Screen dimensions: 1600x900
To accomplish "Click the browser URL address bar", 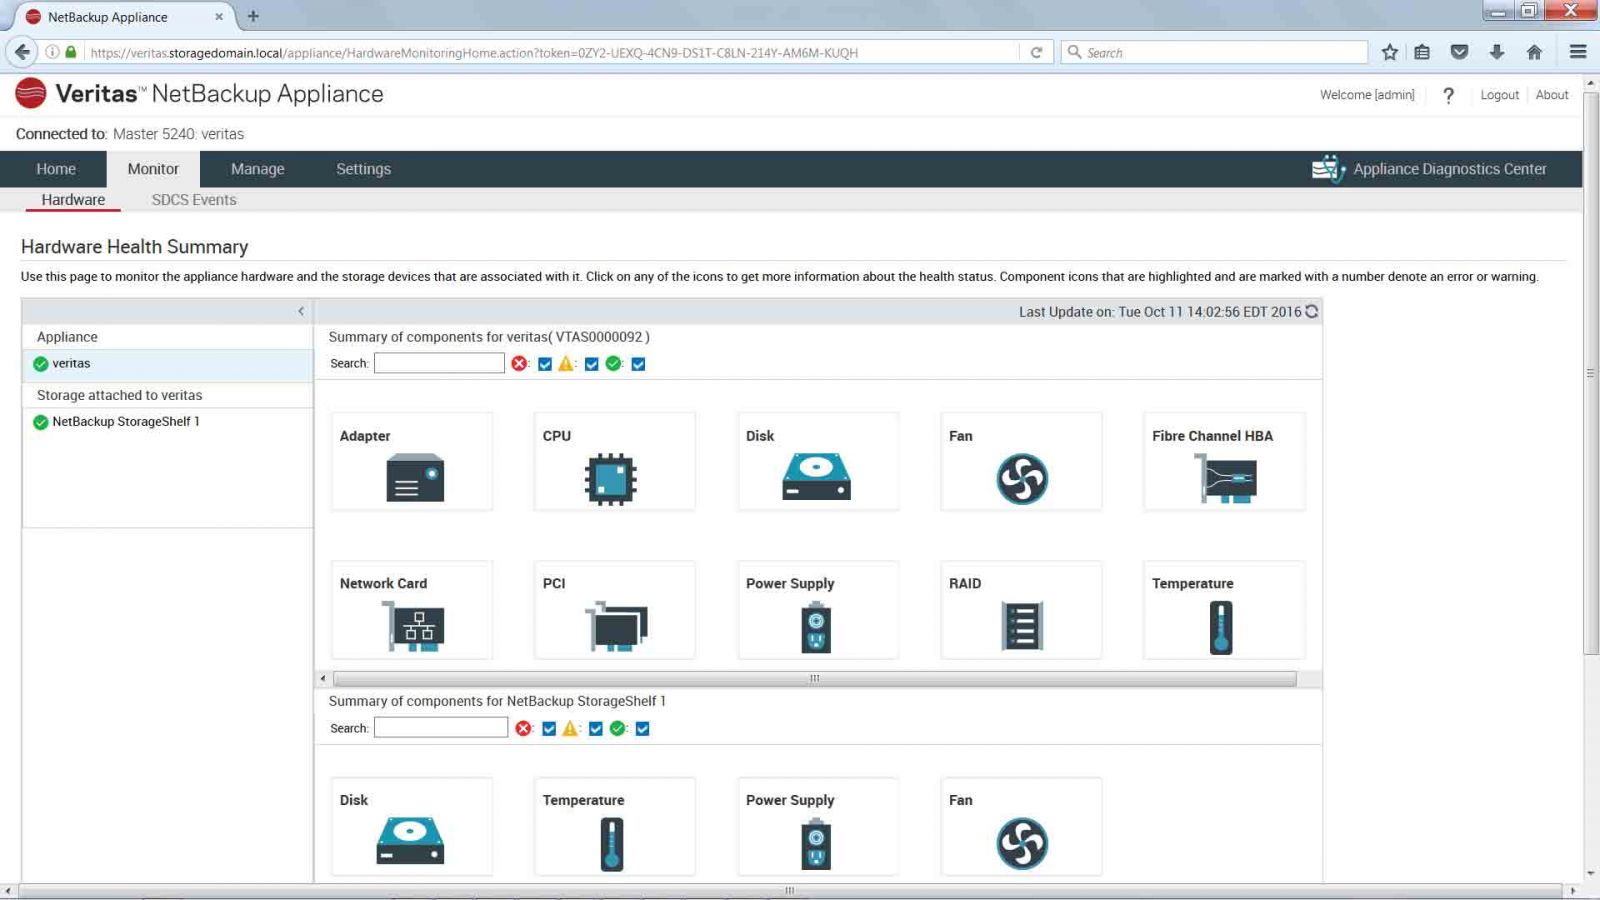I will coord(552,52).
